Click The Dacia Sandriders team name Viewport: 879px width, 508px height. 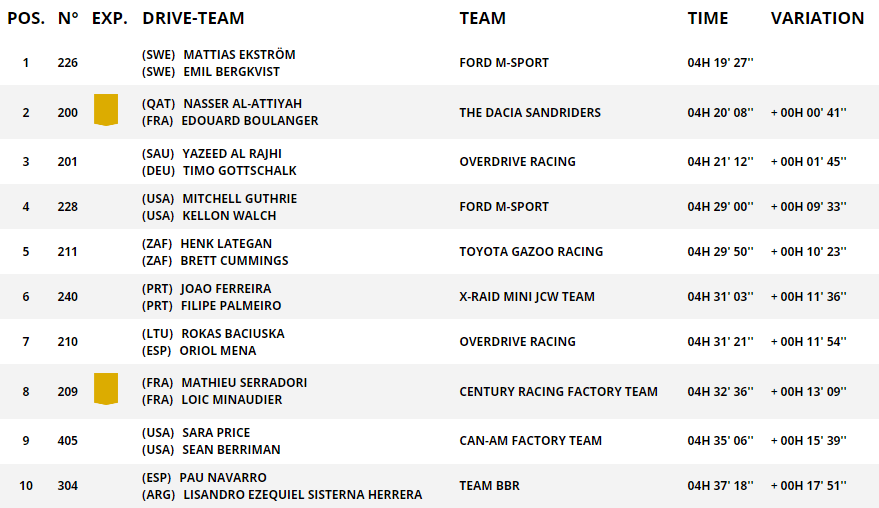point(530,113)
